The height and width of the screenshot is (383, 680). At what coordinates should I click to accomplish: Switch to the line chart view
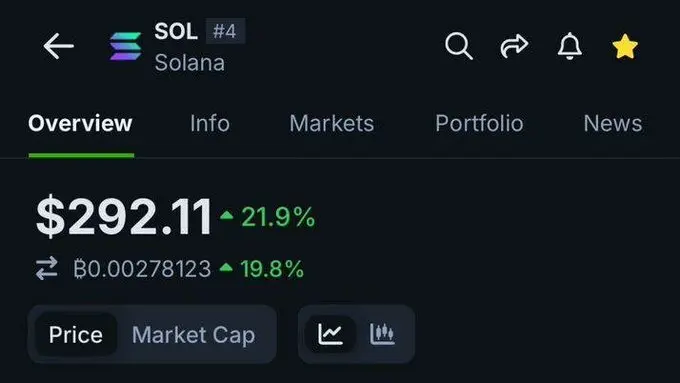coord(330,334)
